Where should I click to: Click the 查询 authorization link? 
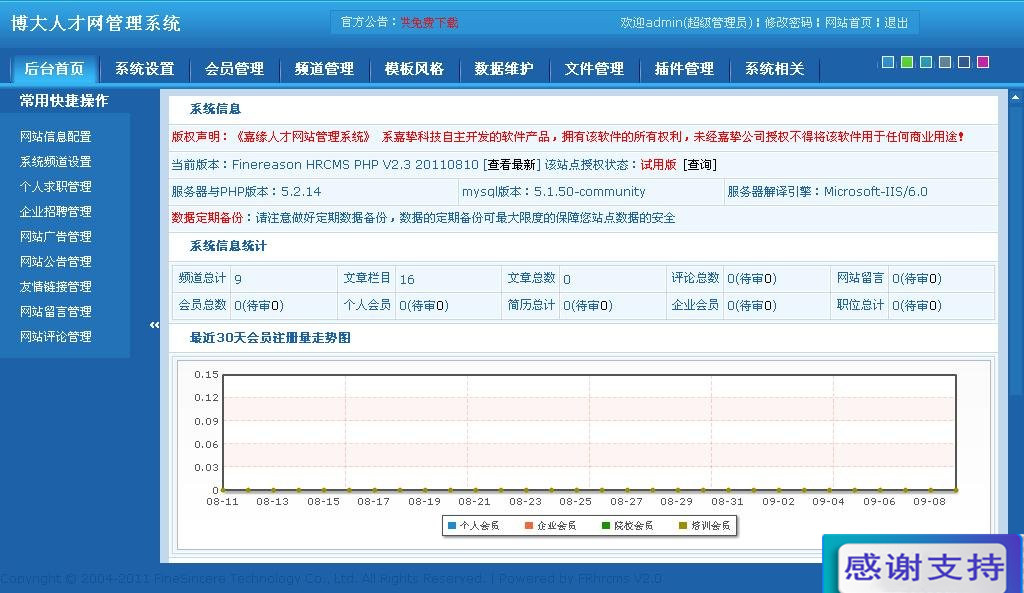[x=699, y=165]
